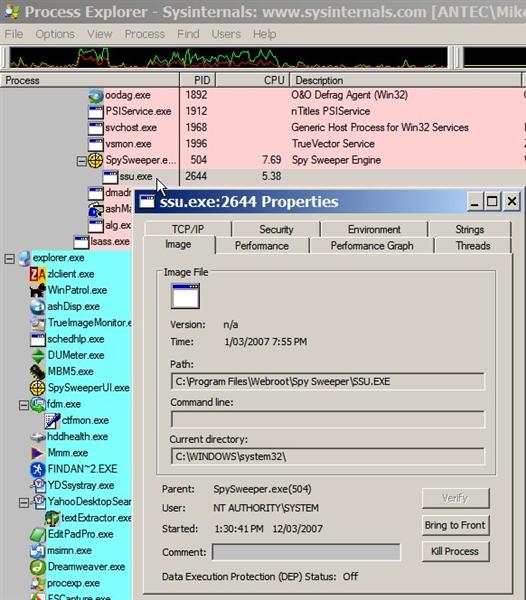This screenshot has height=600, width=526.
Task: Switch to the Security tab
Action: [x=276, y=229]
